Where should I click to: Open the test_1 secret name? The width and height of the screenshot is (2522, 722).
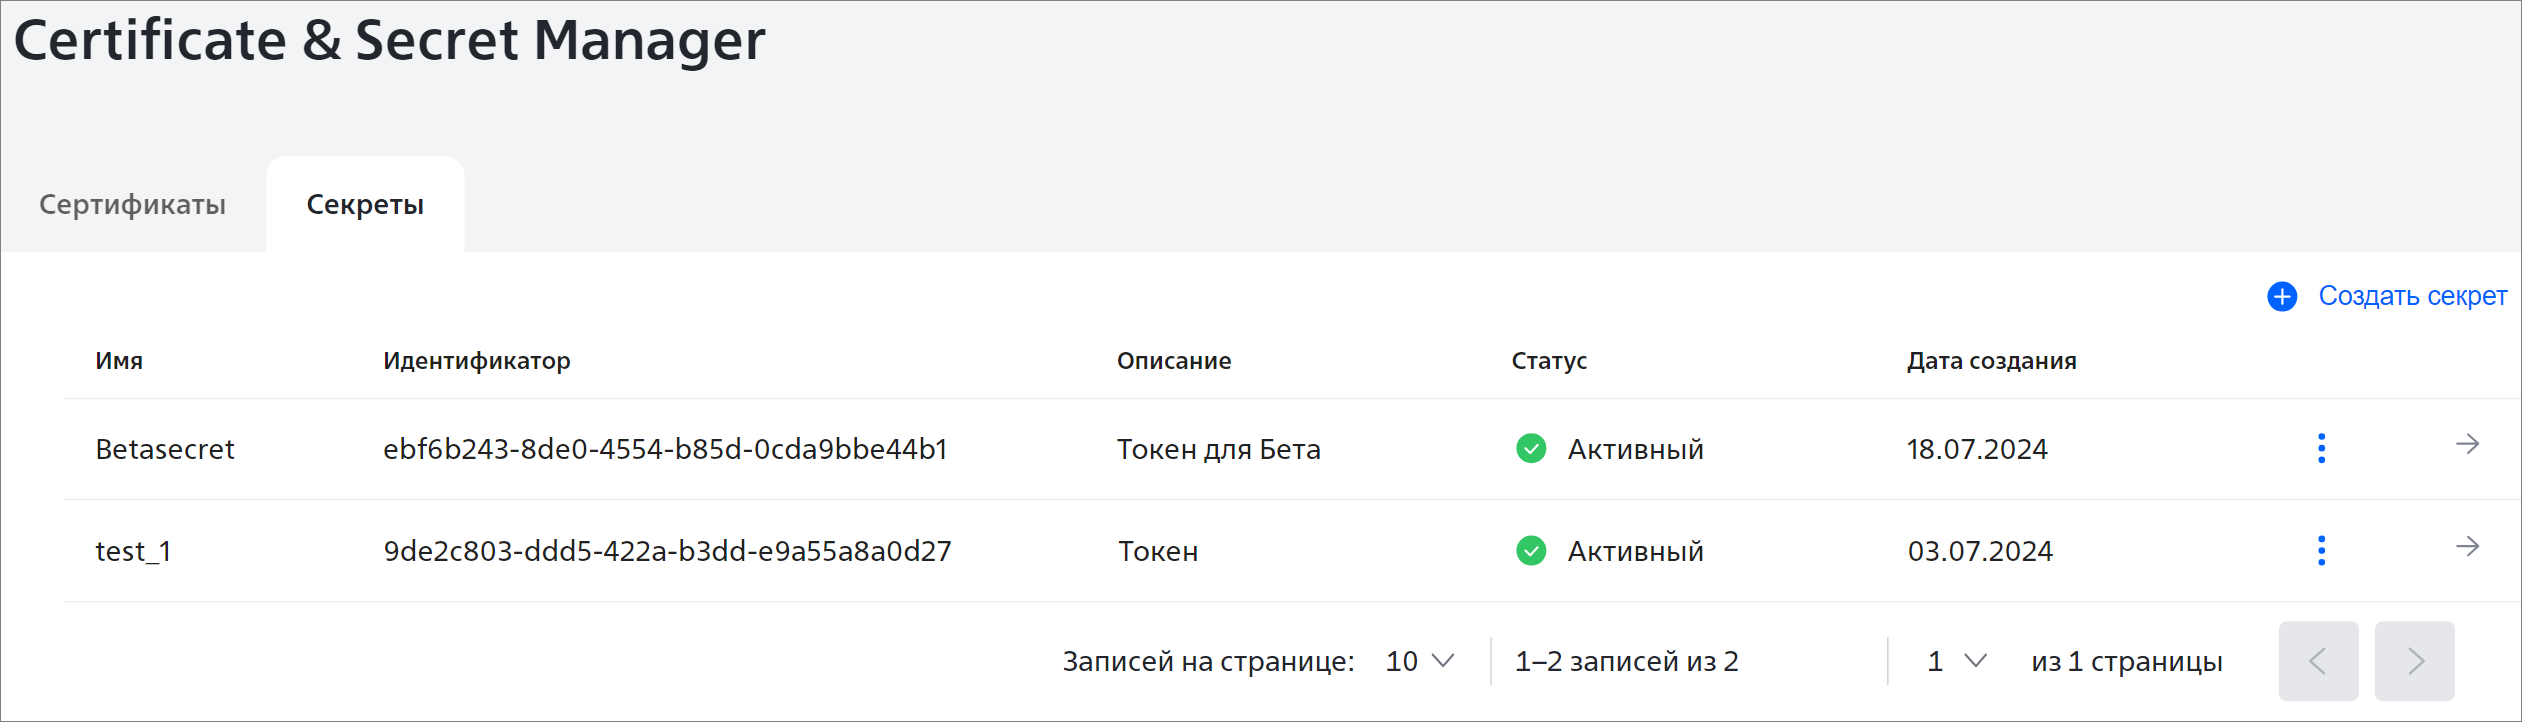pyautogui.click(x=133, y=551)
